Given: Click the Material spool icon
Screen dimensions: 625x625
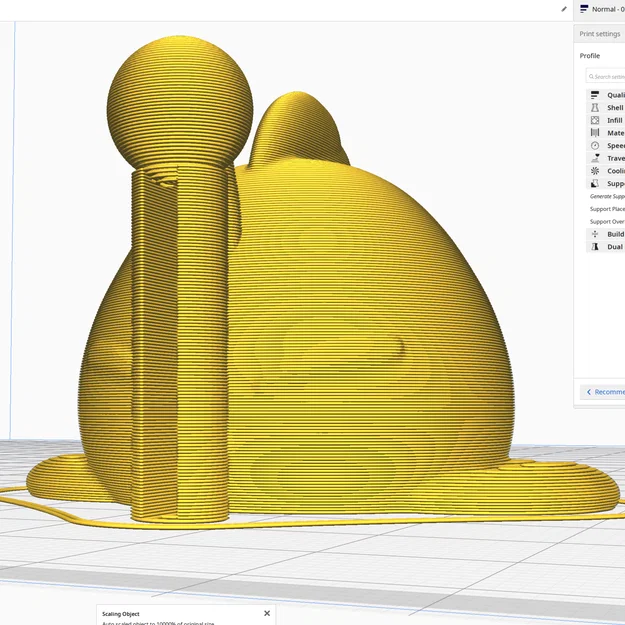Looking at the screenshot, I should [x=595, y=133].
